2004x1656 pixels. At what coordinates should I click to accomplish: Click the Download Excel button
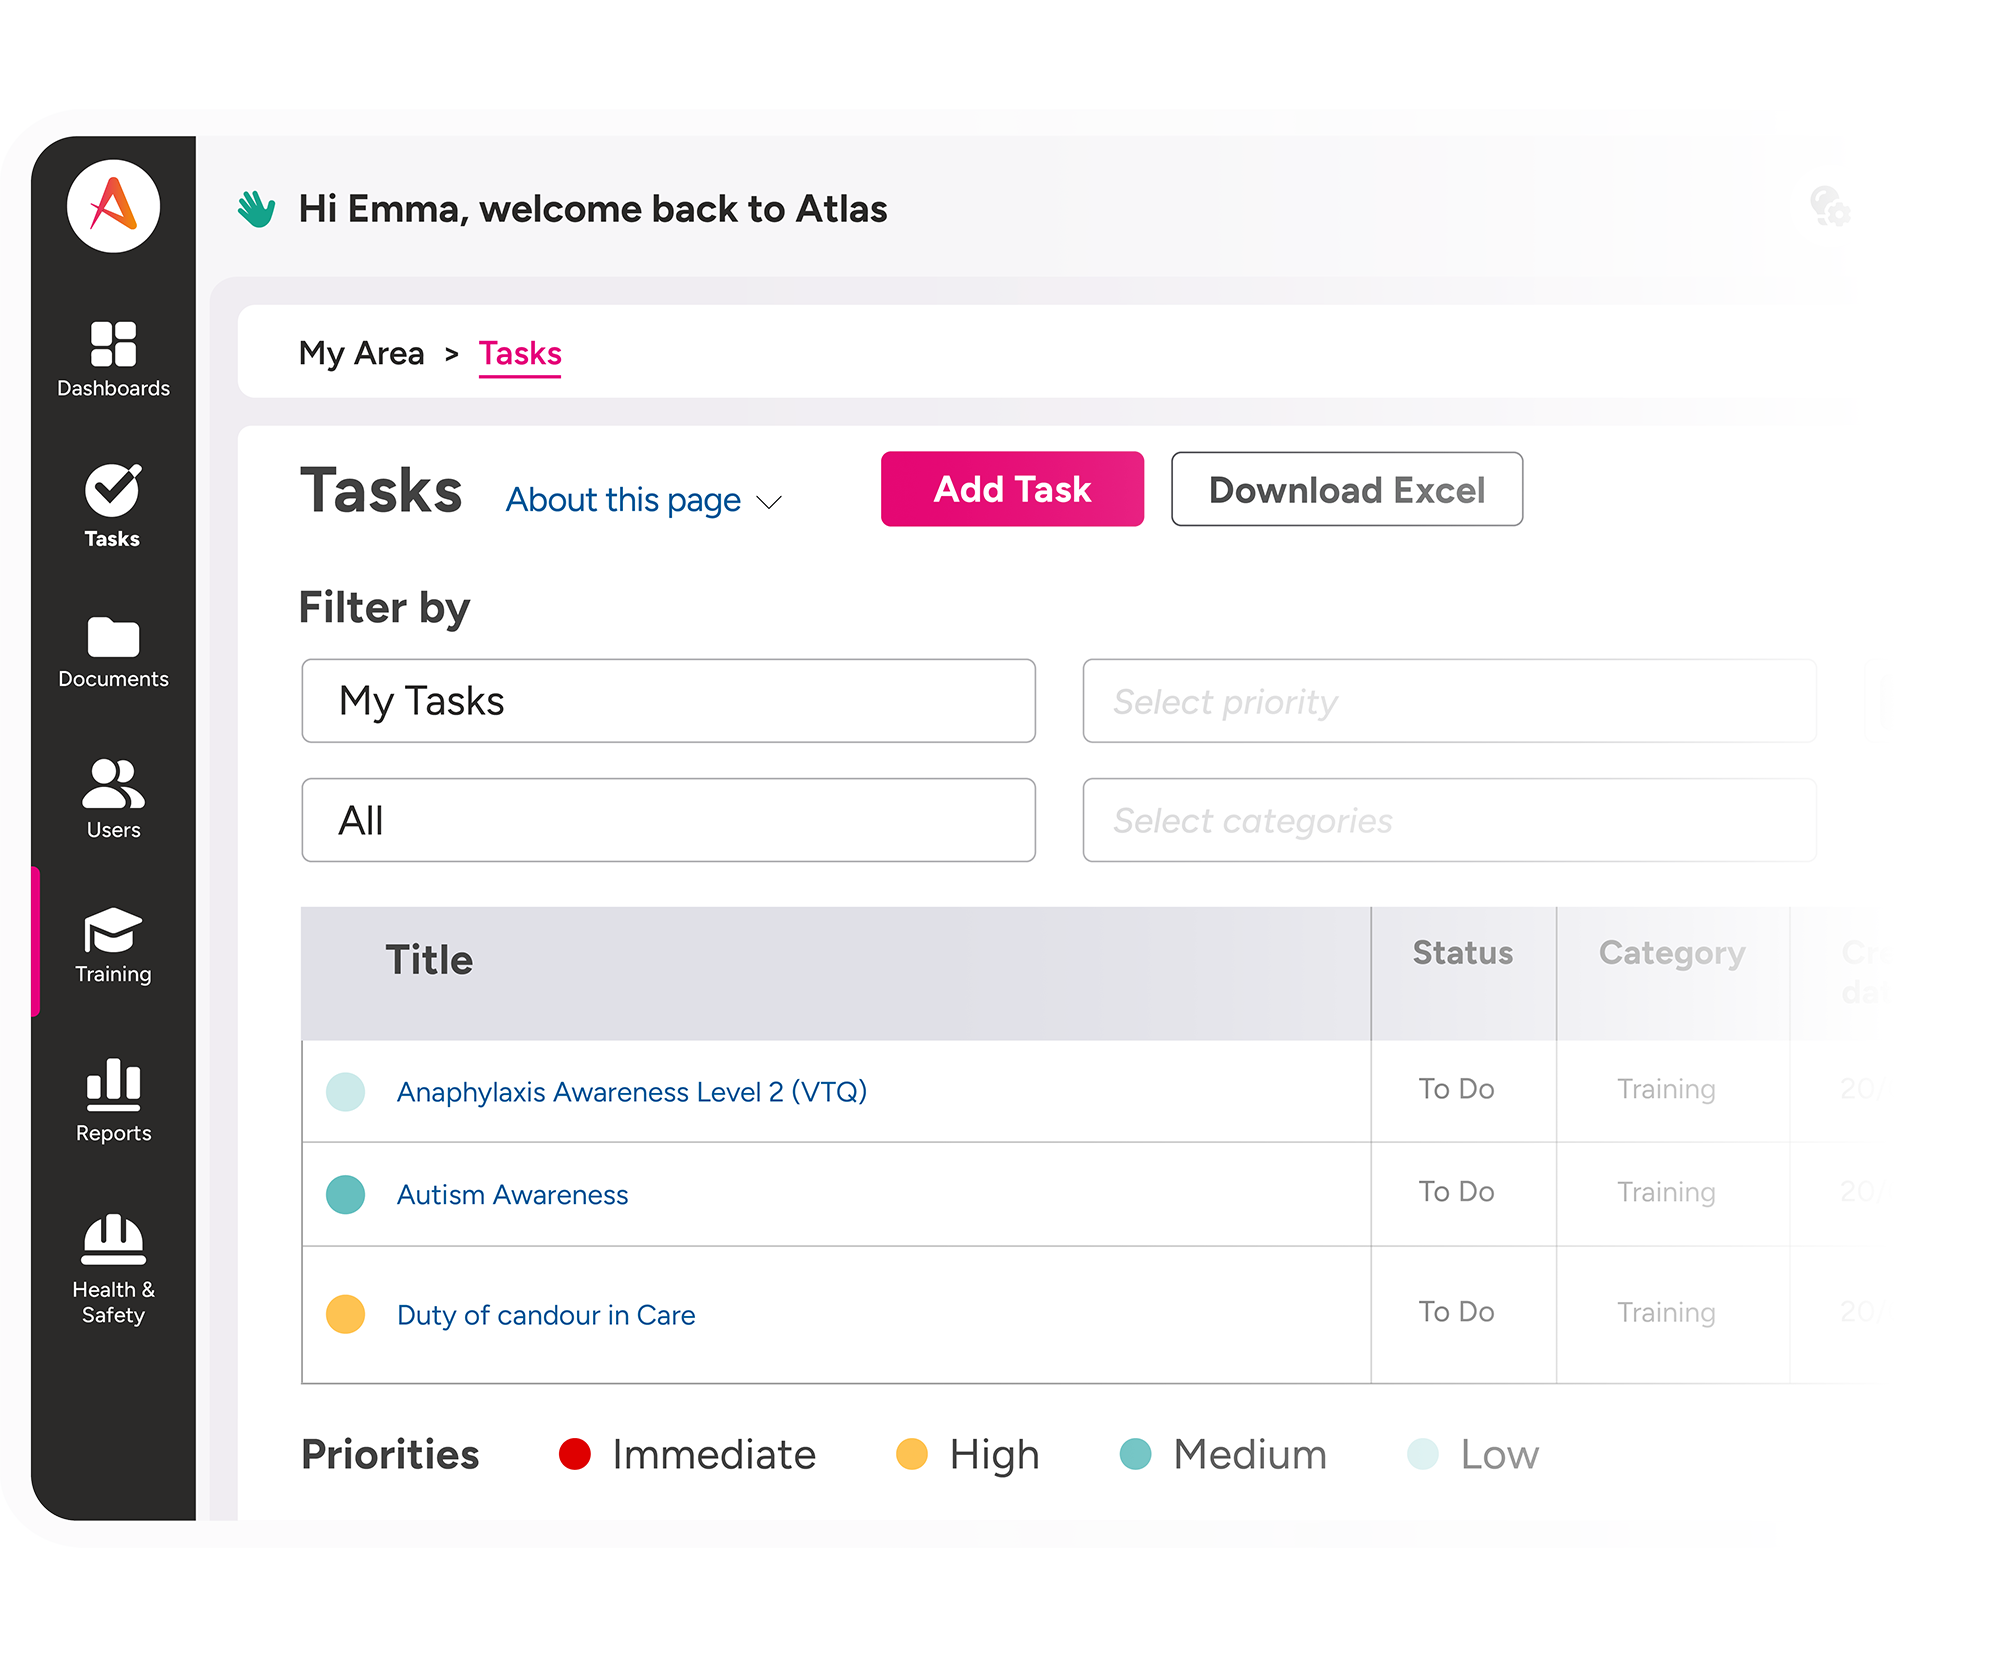click(1347, 489)
